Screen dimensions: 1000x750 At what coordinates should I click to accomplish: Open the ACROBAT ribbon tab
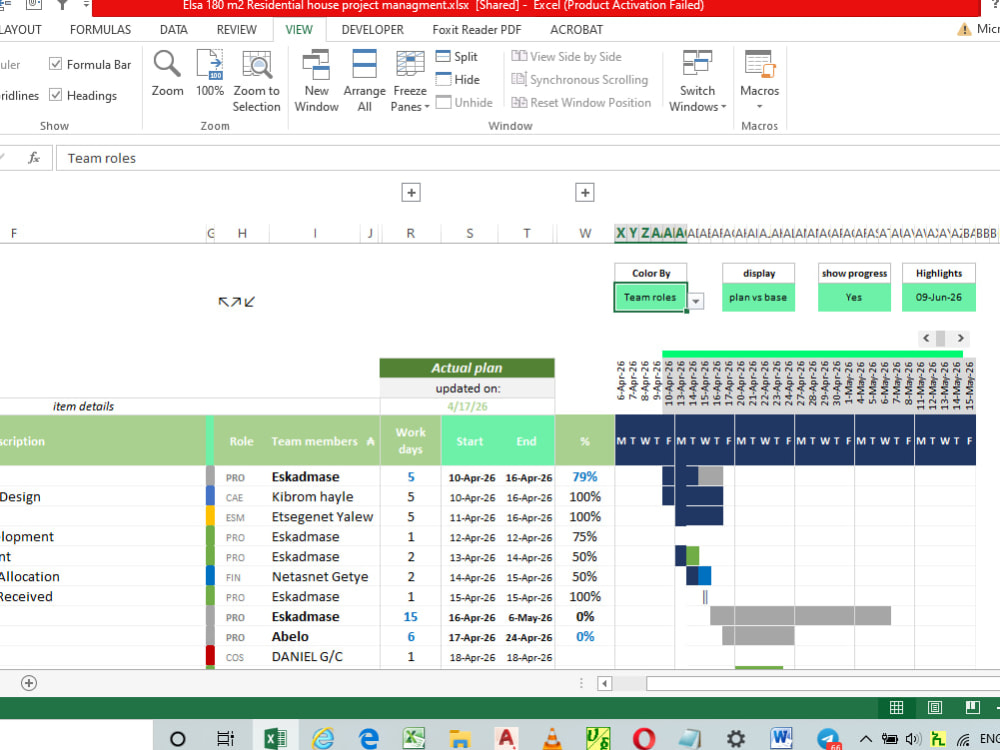pyautogui.click(x=577, y=29)
